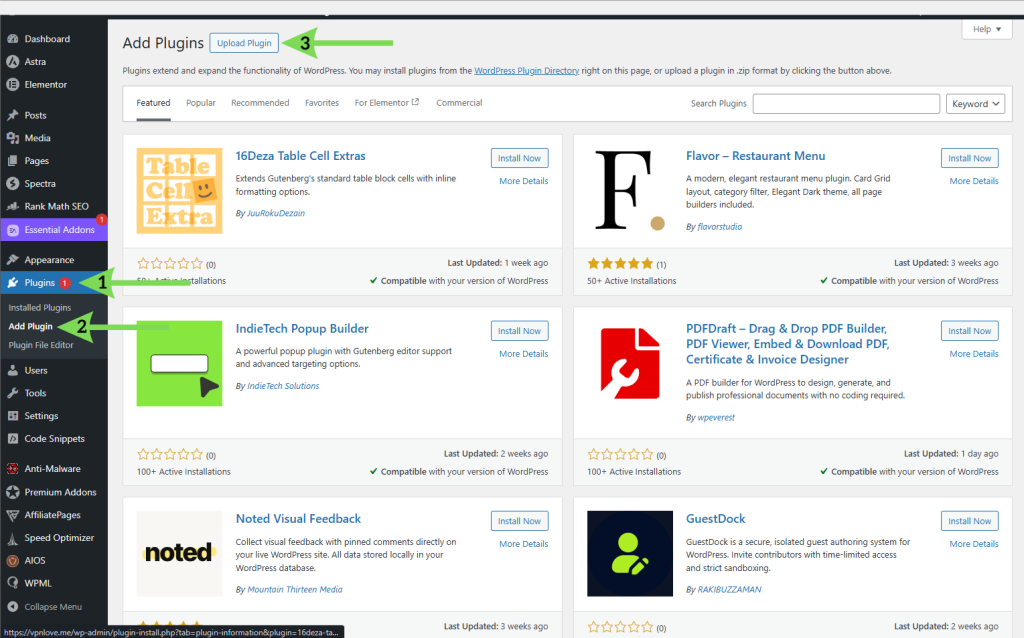View More Details for Flavor Restaurant Menu

click(974, 181)
